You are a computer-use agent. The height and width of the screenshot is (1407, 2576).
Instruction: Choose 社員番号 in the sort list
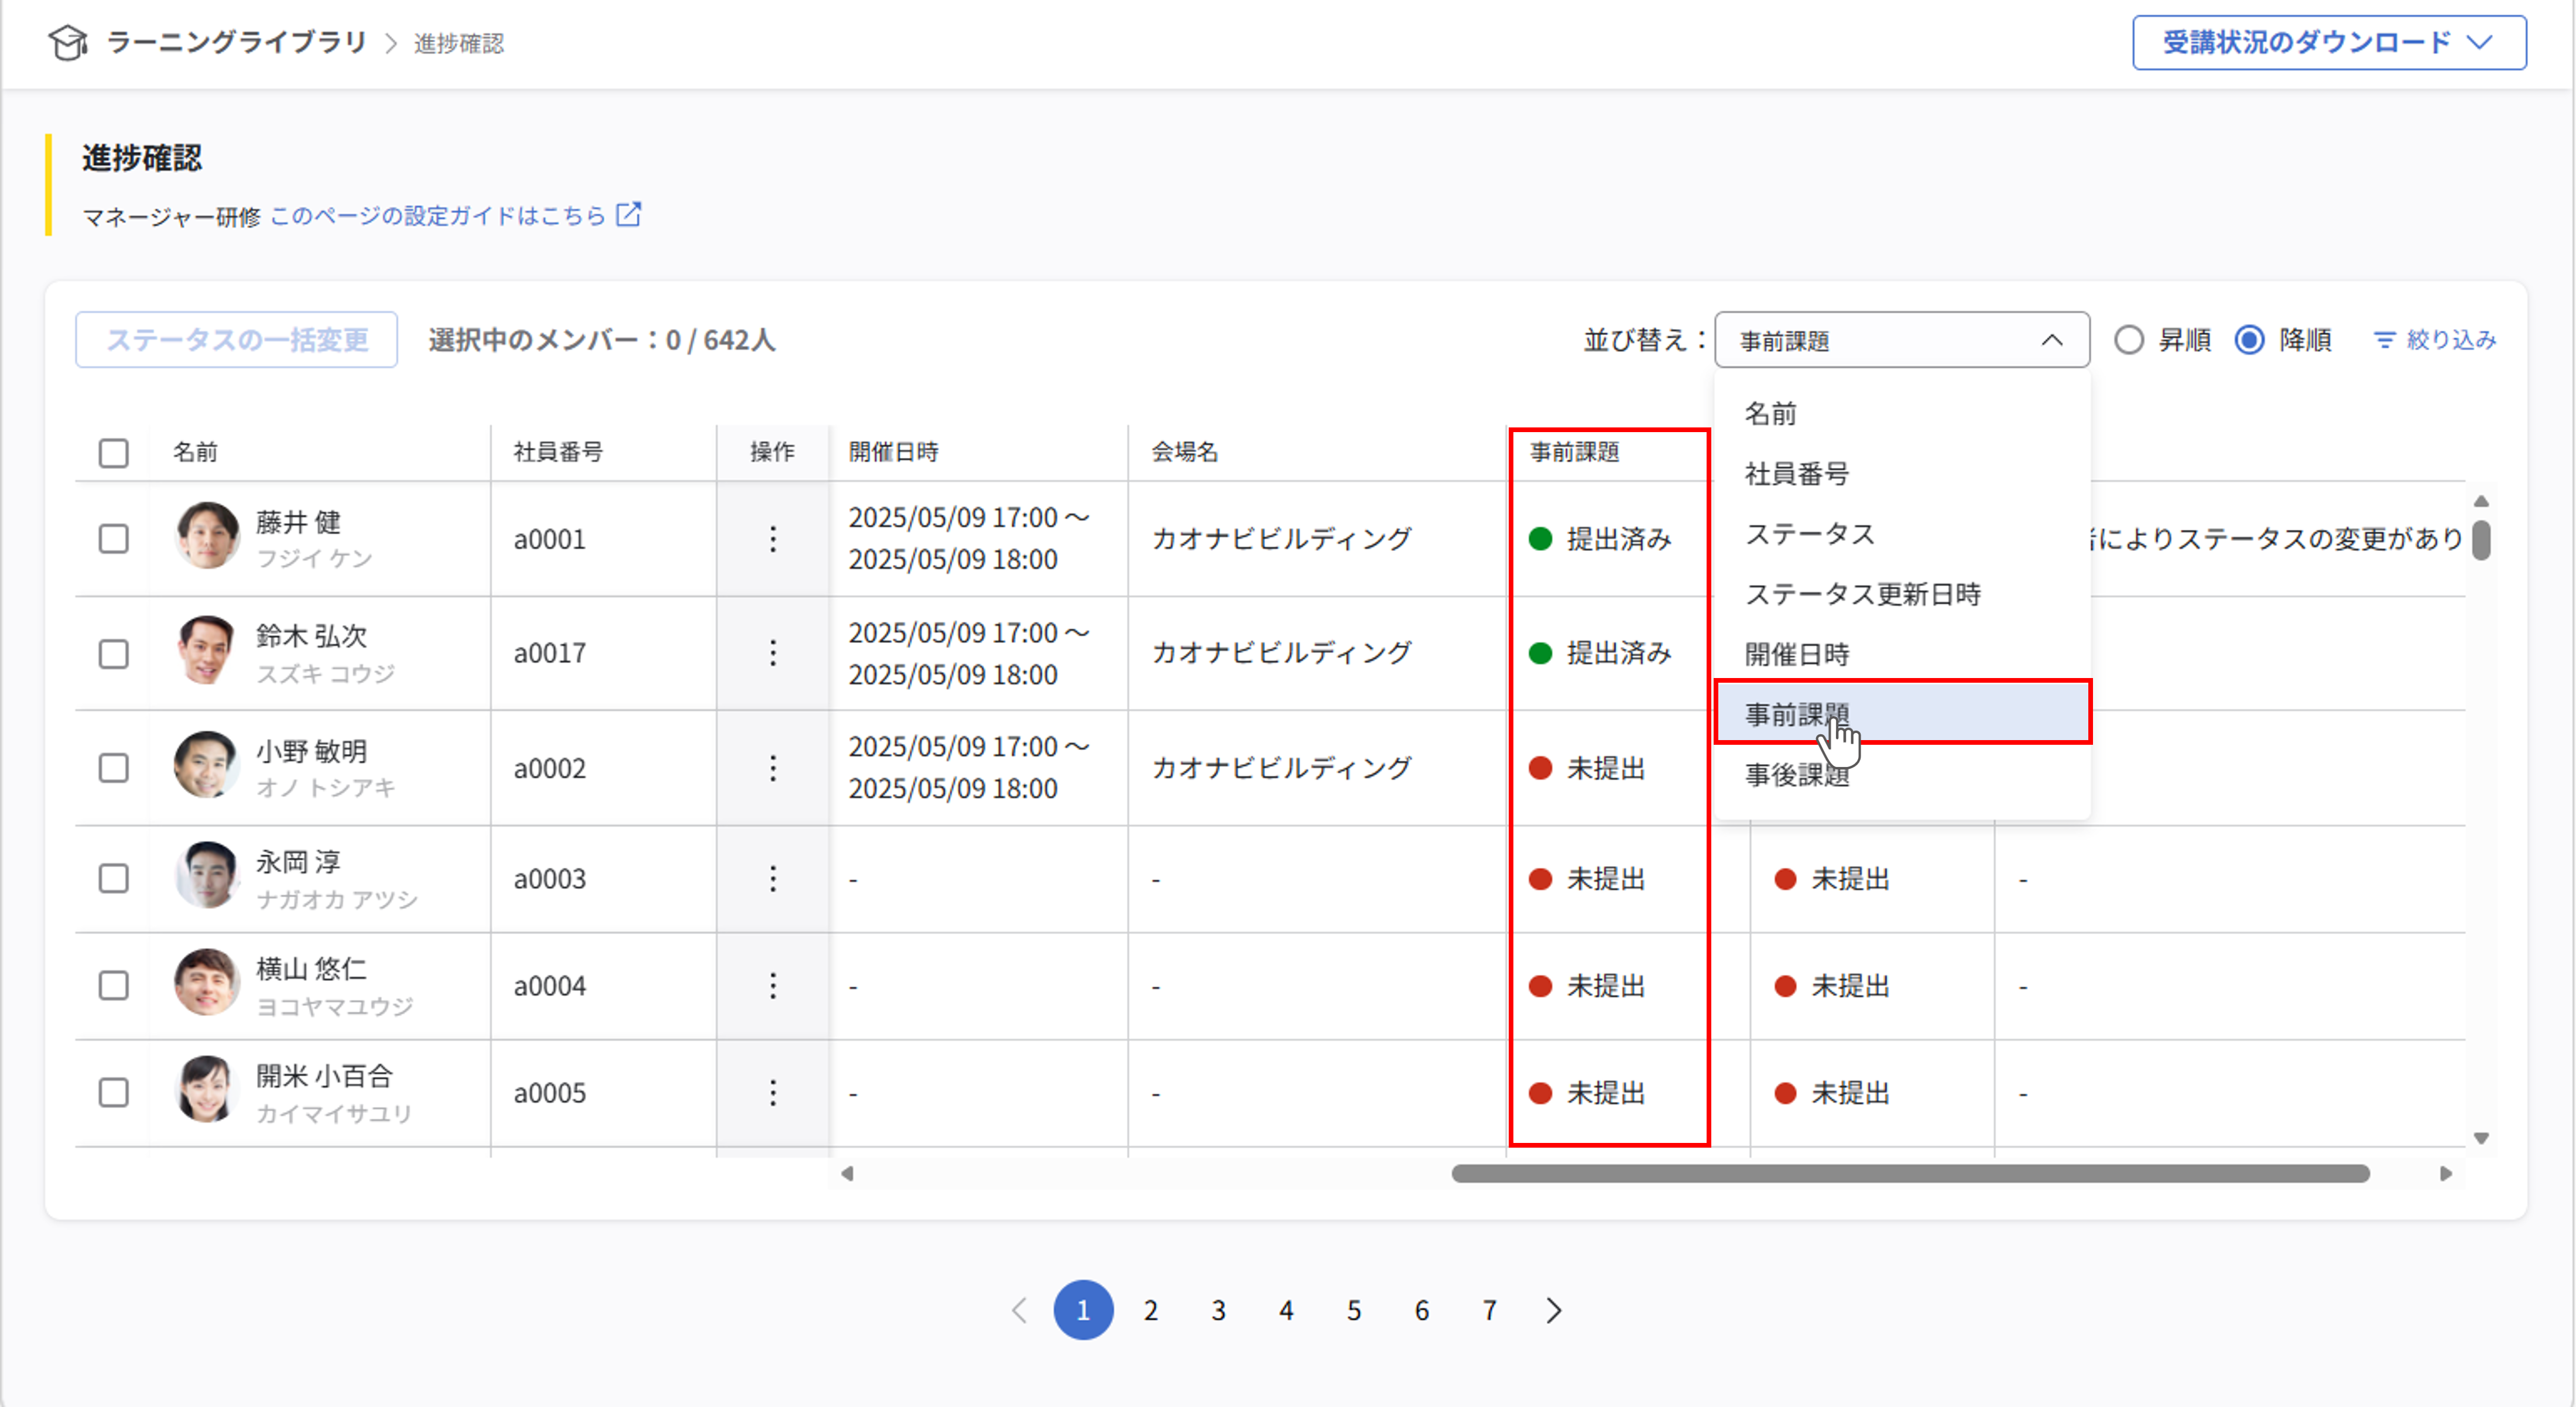coord(1902,474)
